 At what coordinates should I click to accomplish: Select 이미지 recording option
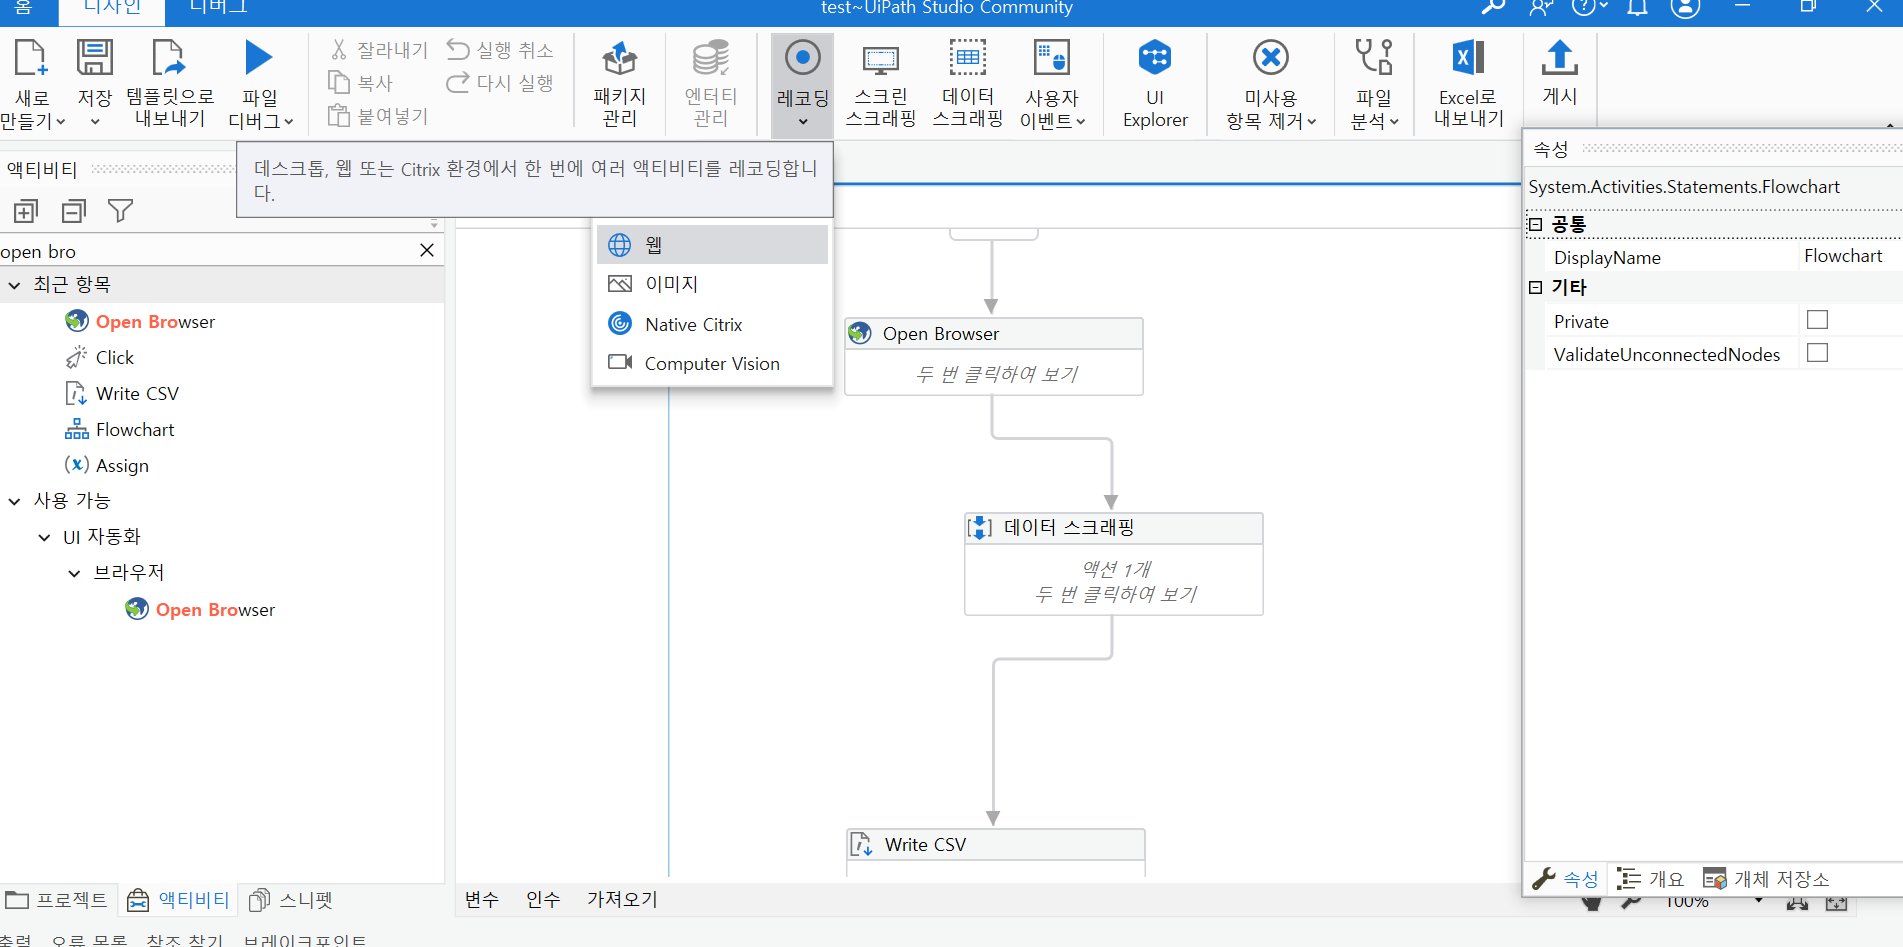click(x=712, y=284)
